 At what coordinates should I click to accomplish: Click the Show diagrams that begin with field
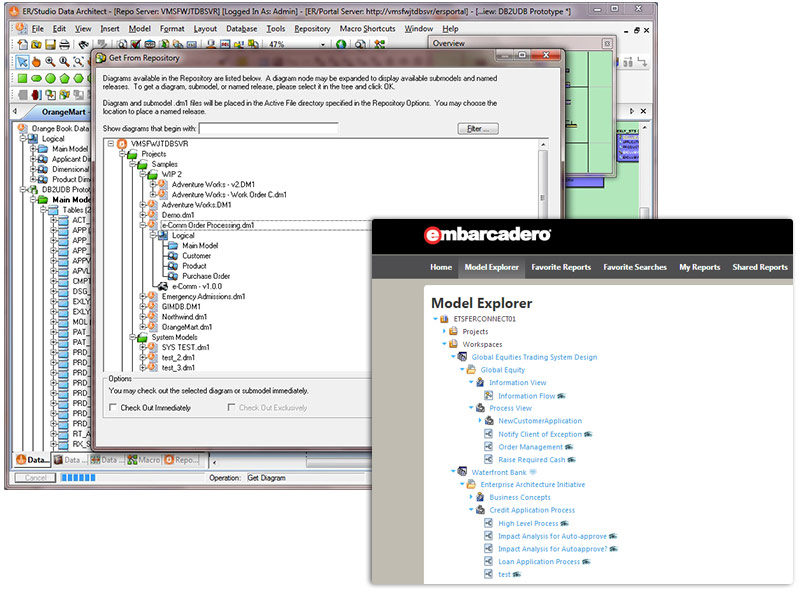pos(268,129)
